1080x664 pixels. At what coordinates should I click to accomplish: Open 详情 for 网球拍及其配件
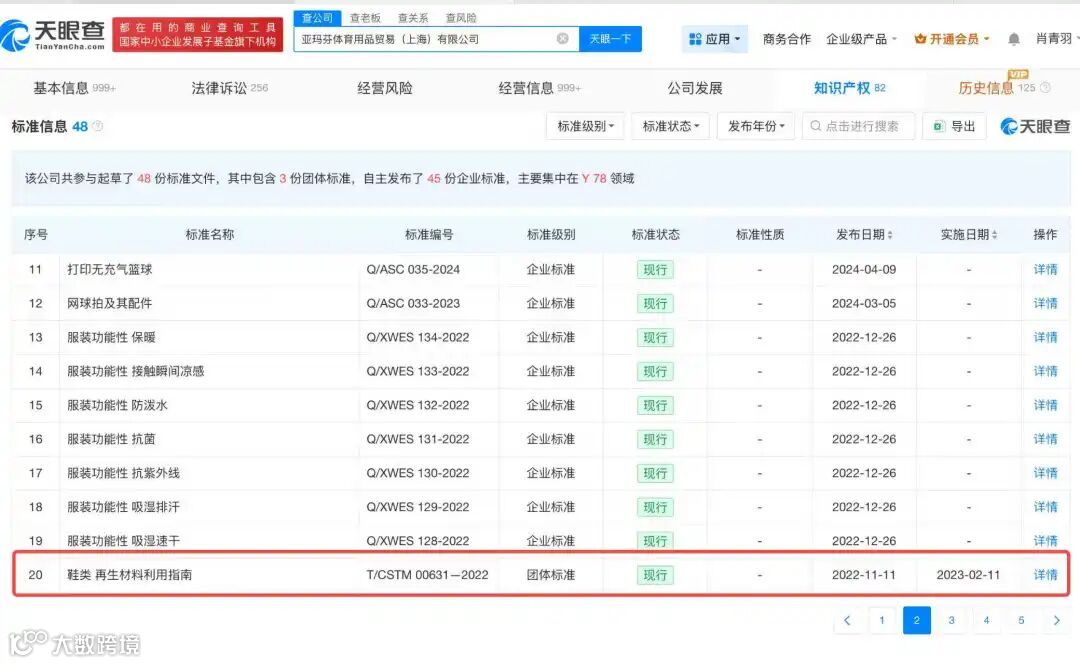[1045, 303]
